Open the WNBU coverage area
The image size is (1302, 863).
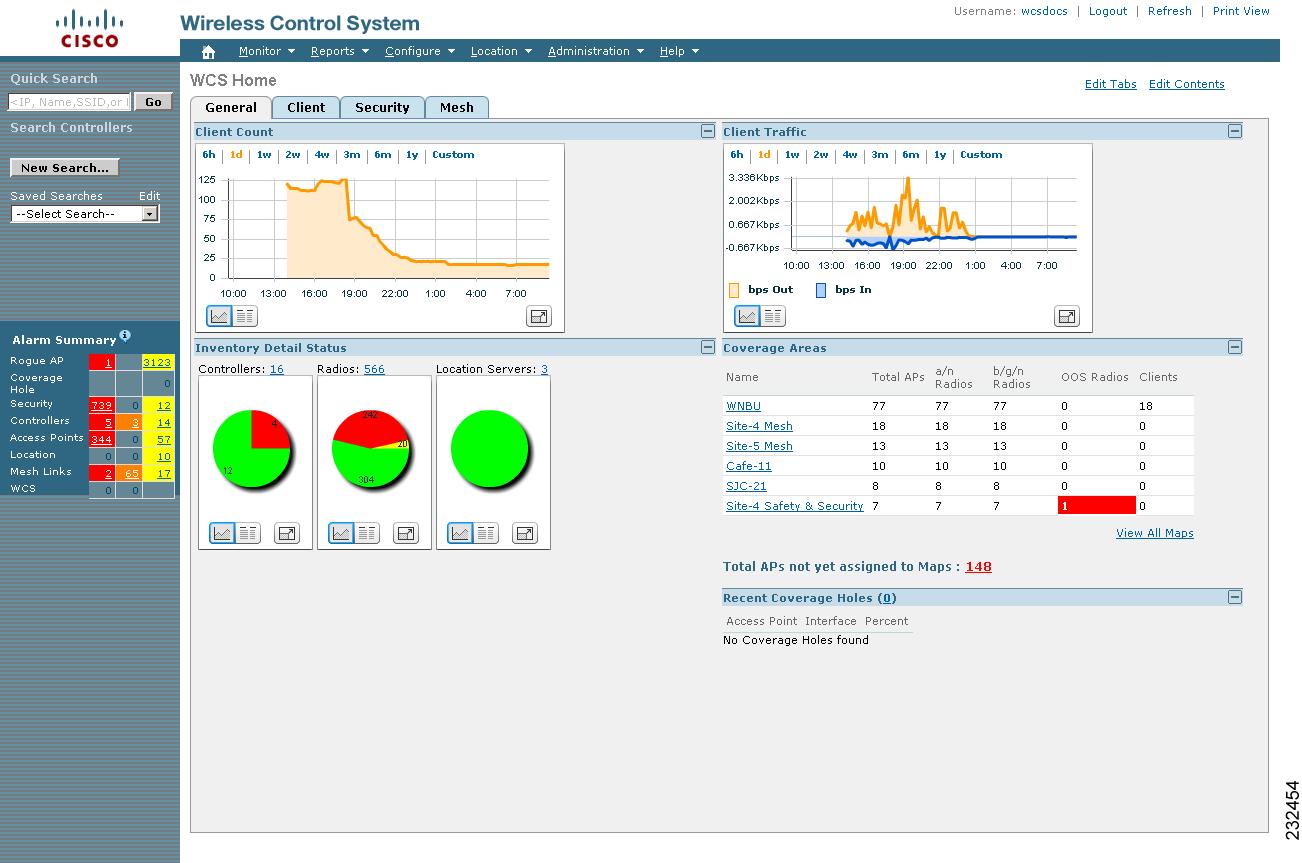pyautogui.click(x=743, y=406)
